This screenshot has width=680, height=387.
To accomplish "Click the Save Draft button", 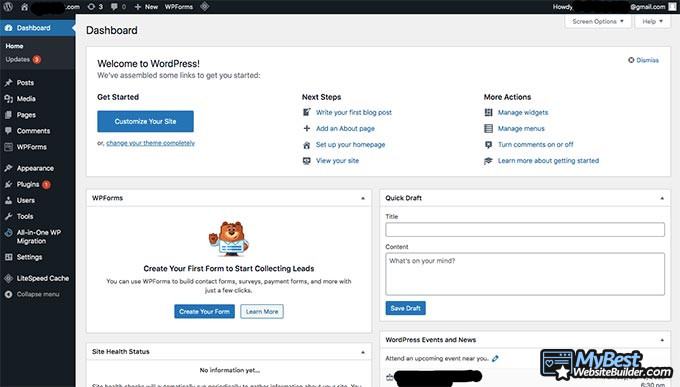I will [405, 308].
